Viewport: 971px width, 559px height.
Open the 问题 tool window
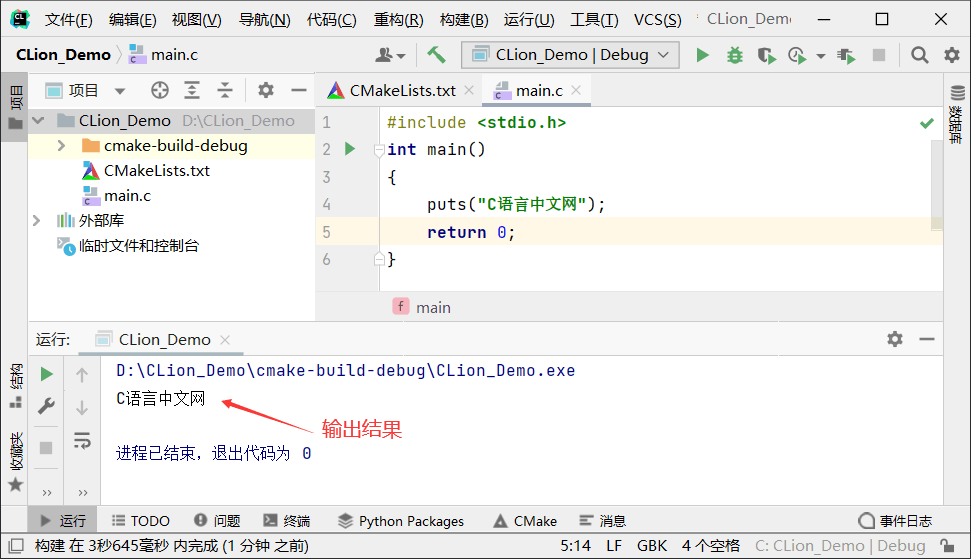tap(217, 521)
